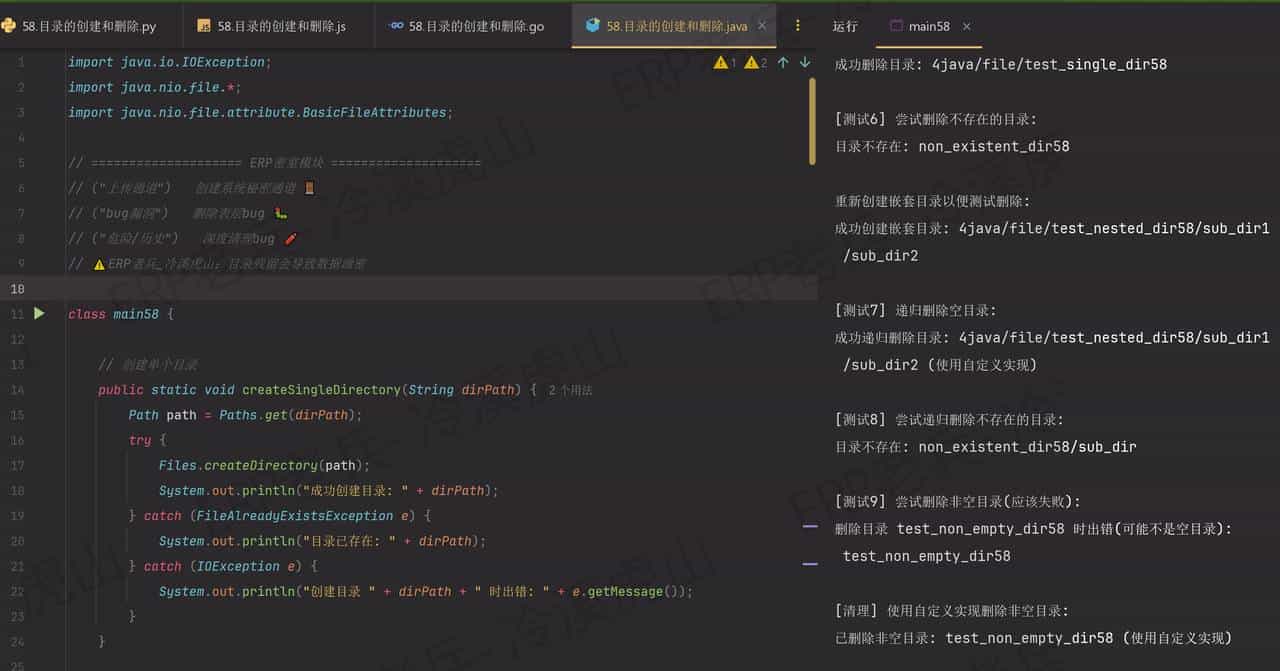Click the BasicFileAttributes import line
This screenshot has height=671, width=1280.
[x=260, y=112]
